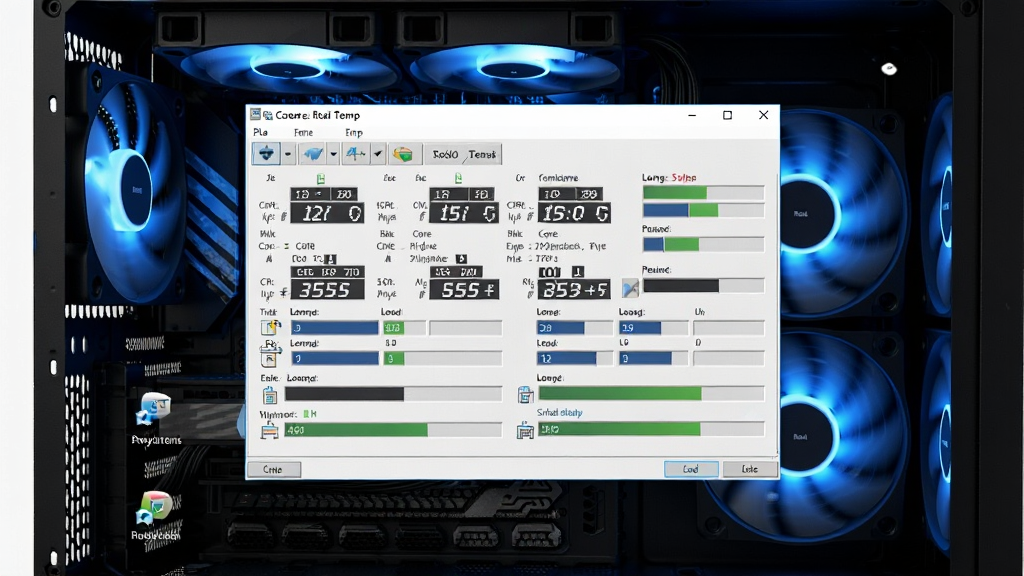Click the Louge green progress bar
This screenshot has width=1024, height=576.
pyautogui.click(x=651, y=393)
